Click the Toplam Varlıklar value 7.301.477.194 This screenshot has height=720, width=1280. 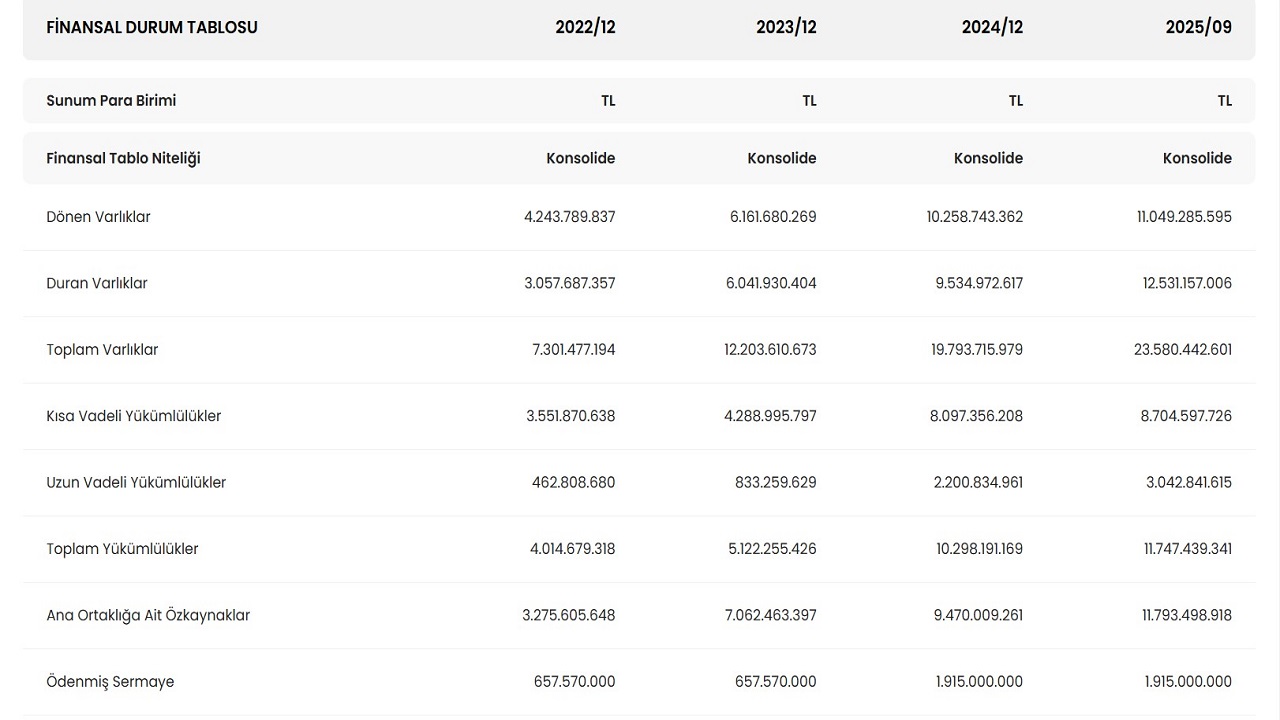570,350
